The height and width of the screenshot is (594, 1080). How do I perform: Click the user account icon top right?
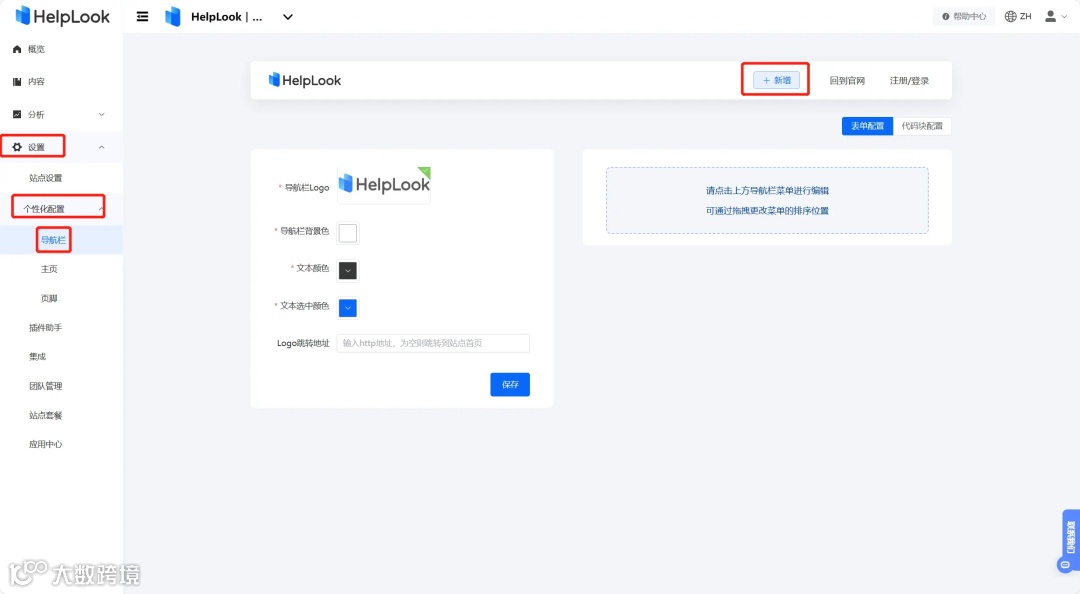point(1051,16)
